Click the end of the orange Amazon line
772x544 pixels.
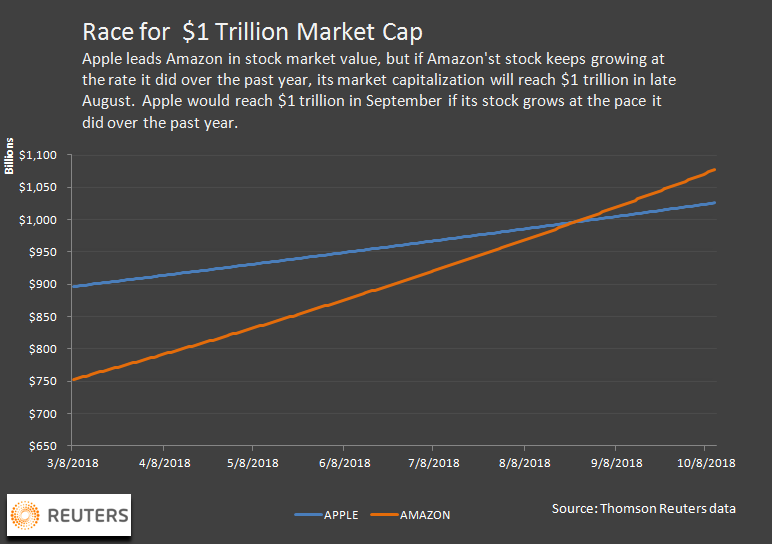(x=715, y=170)
